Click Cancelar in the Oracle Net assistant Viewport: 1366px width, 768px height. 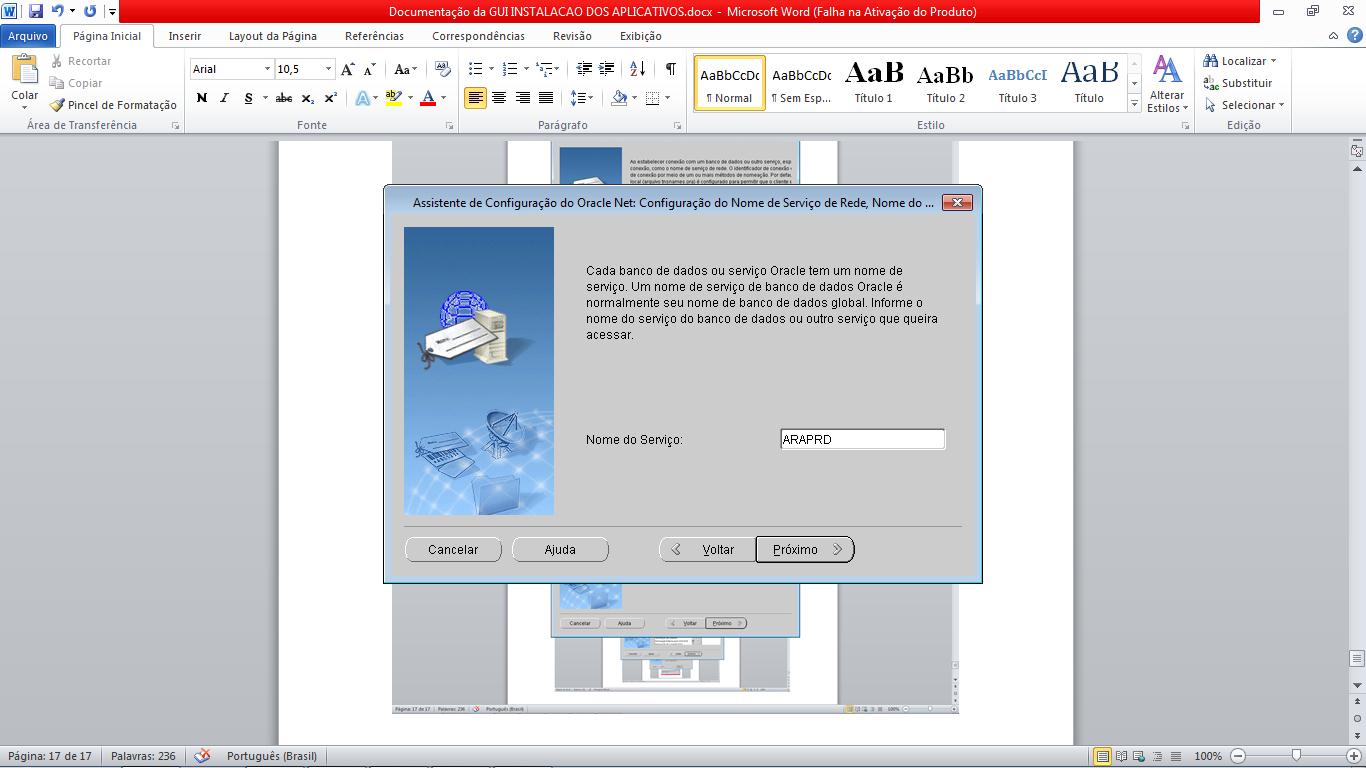click(x=453, y=549)
